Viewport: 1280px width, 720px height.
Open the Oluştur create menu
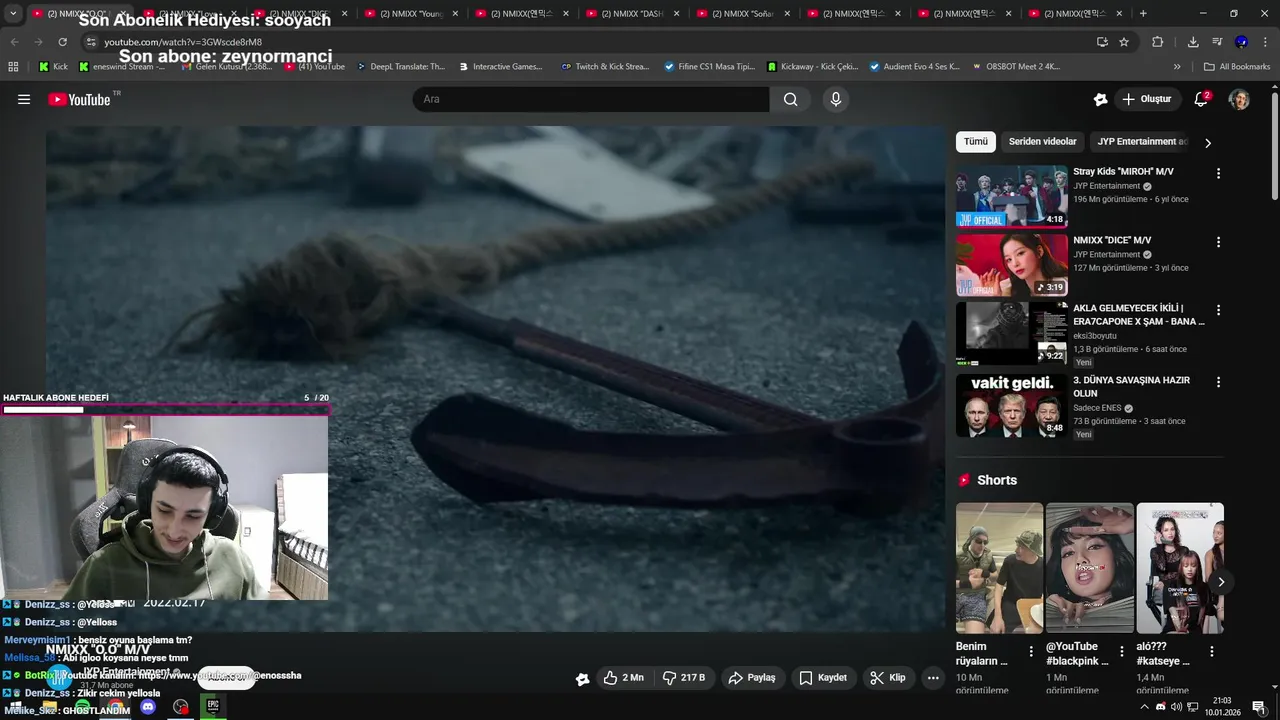click(1146, 99)
